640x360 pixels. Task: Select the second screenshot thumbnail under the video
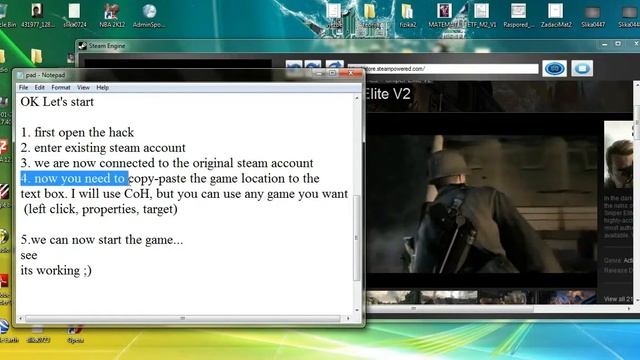click(448, 297)
